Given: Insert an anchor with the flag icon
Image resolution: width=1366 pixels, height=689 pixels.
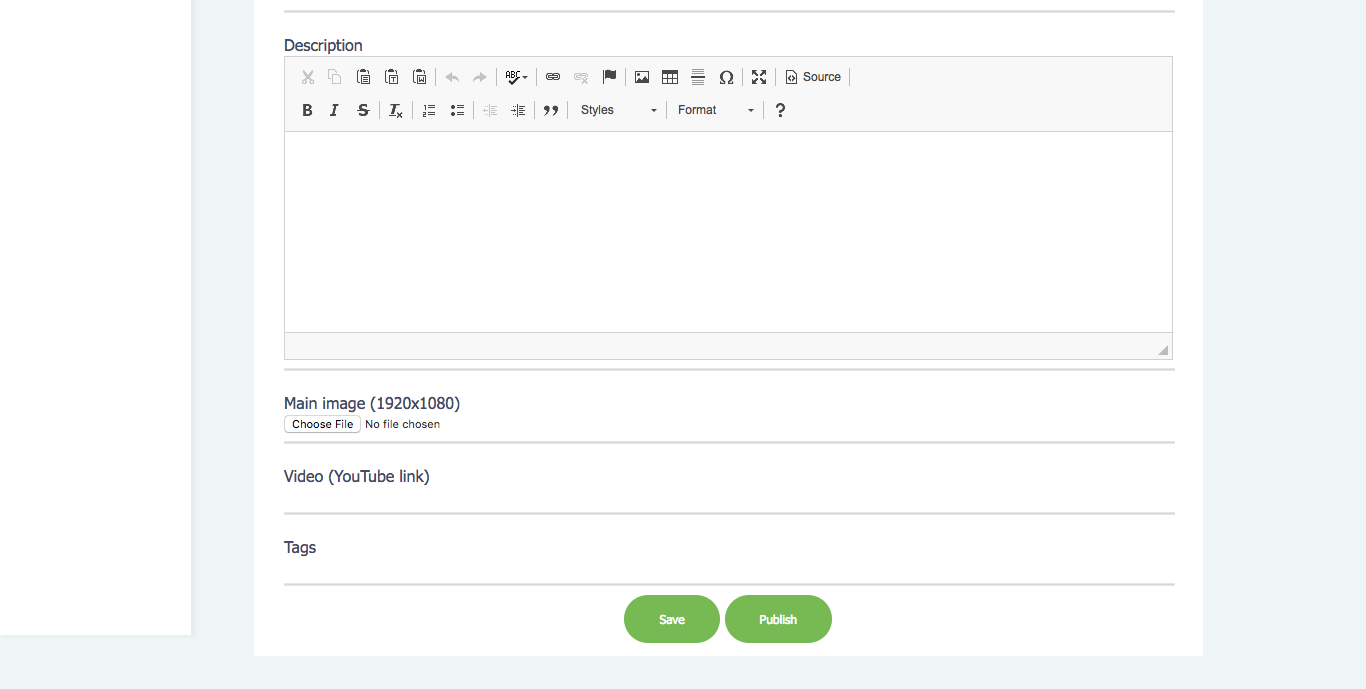Looking at the screenshot, I should point(609,77).
